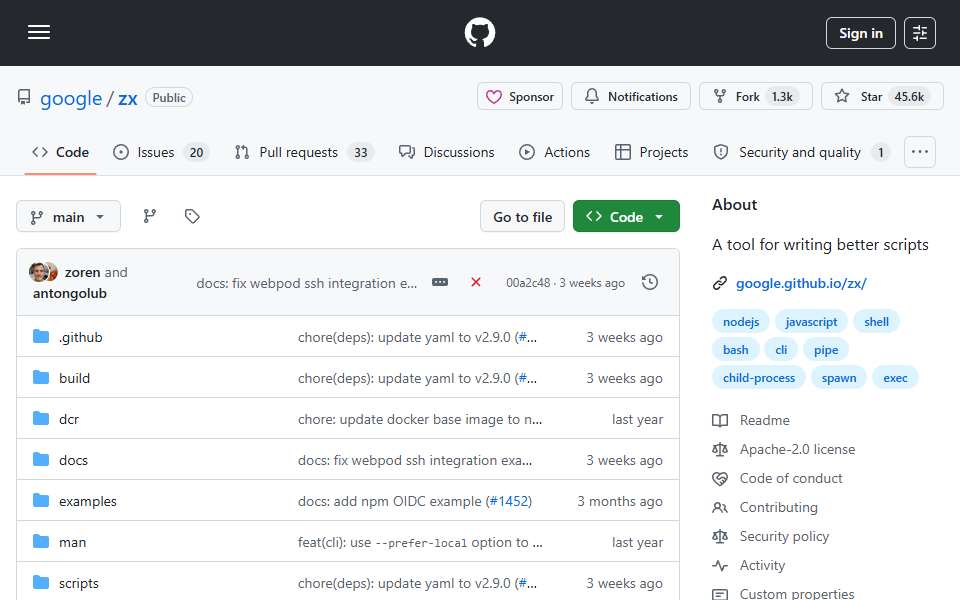Open google.github.io/zx/ website link

[801, 283]
